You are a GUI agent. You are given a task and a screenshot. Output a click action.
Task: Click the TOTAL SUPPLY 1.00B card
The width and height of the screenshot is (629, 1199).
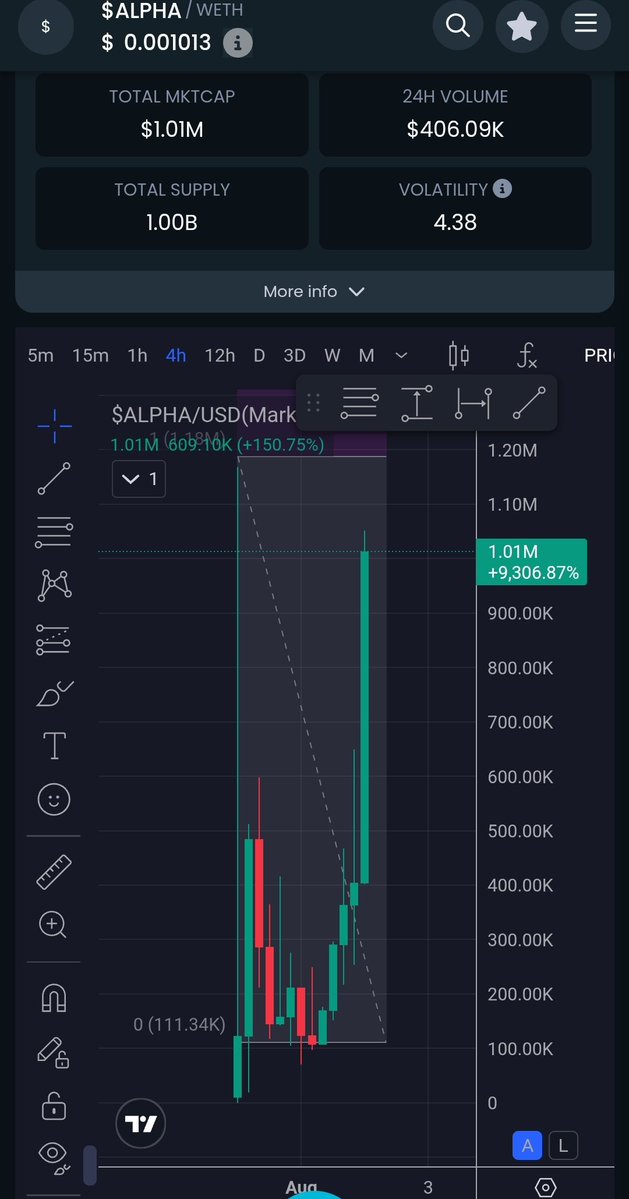point(172,208)
